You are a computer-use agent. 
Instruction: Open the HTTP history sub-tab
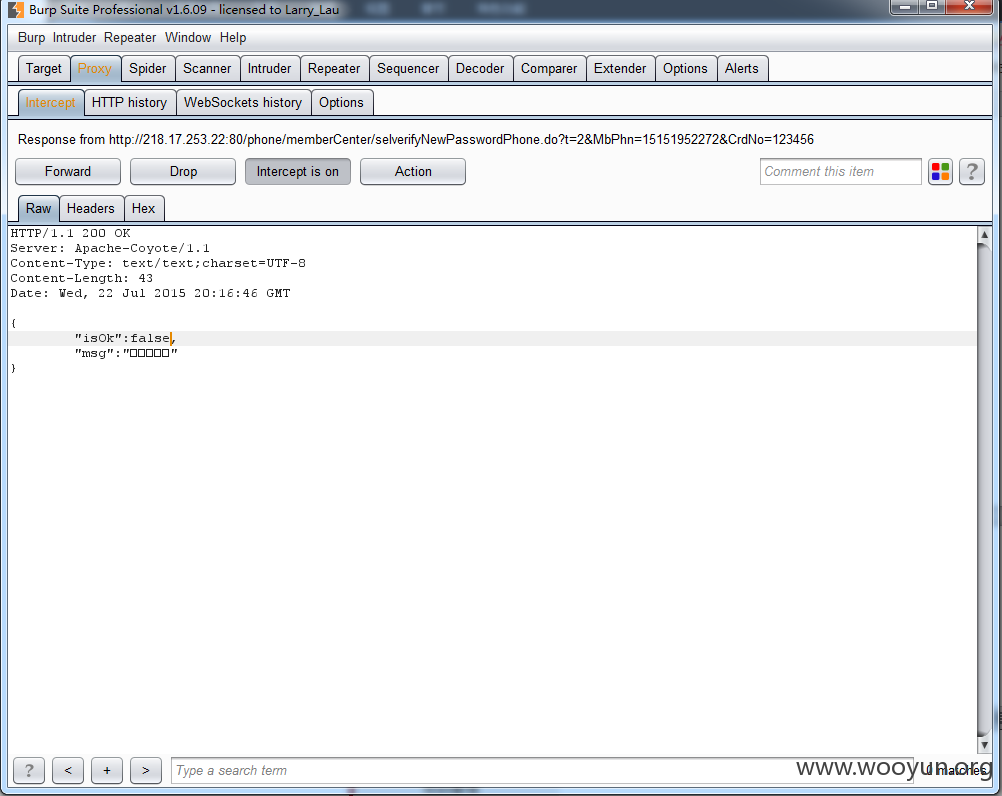(129, 102)
